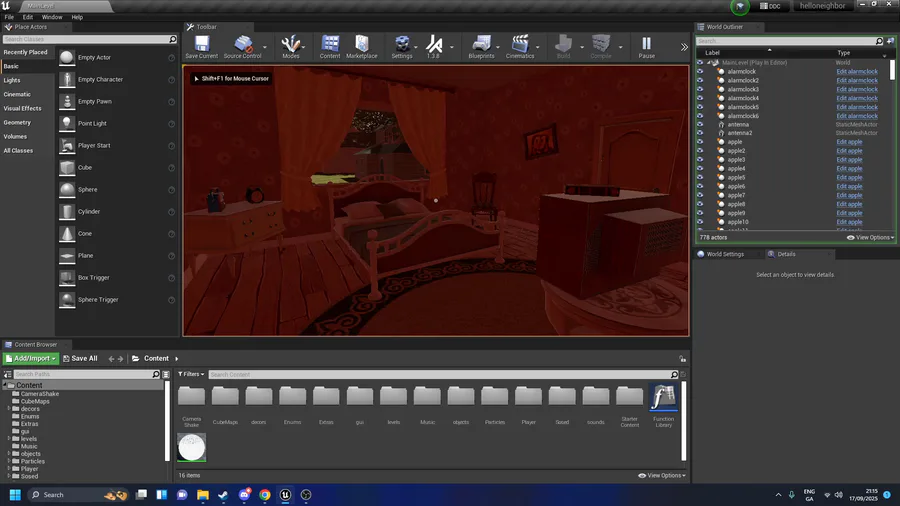Collapse the Content root folder tree

[5, 386]
